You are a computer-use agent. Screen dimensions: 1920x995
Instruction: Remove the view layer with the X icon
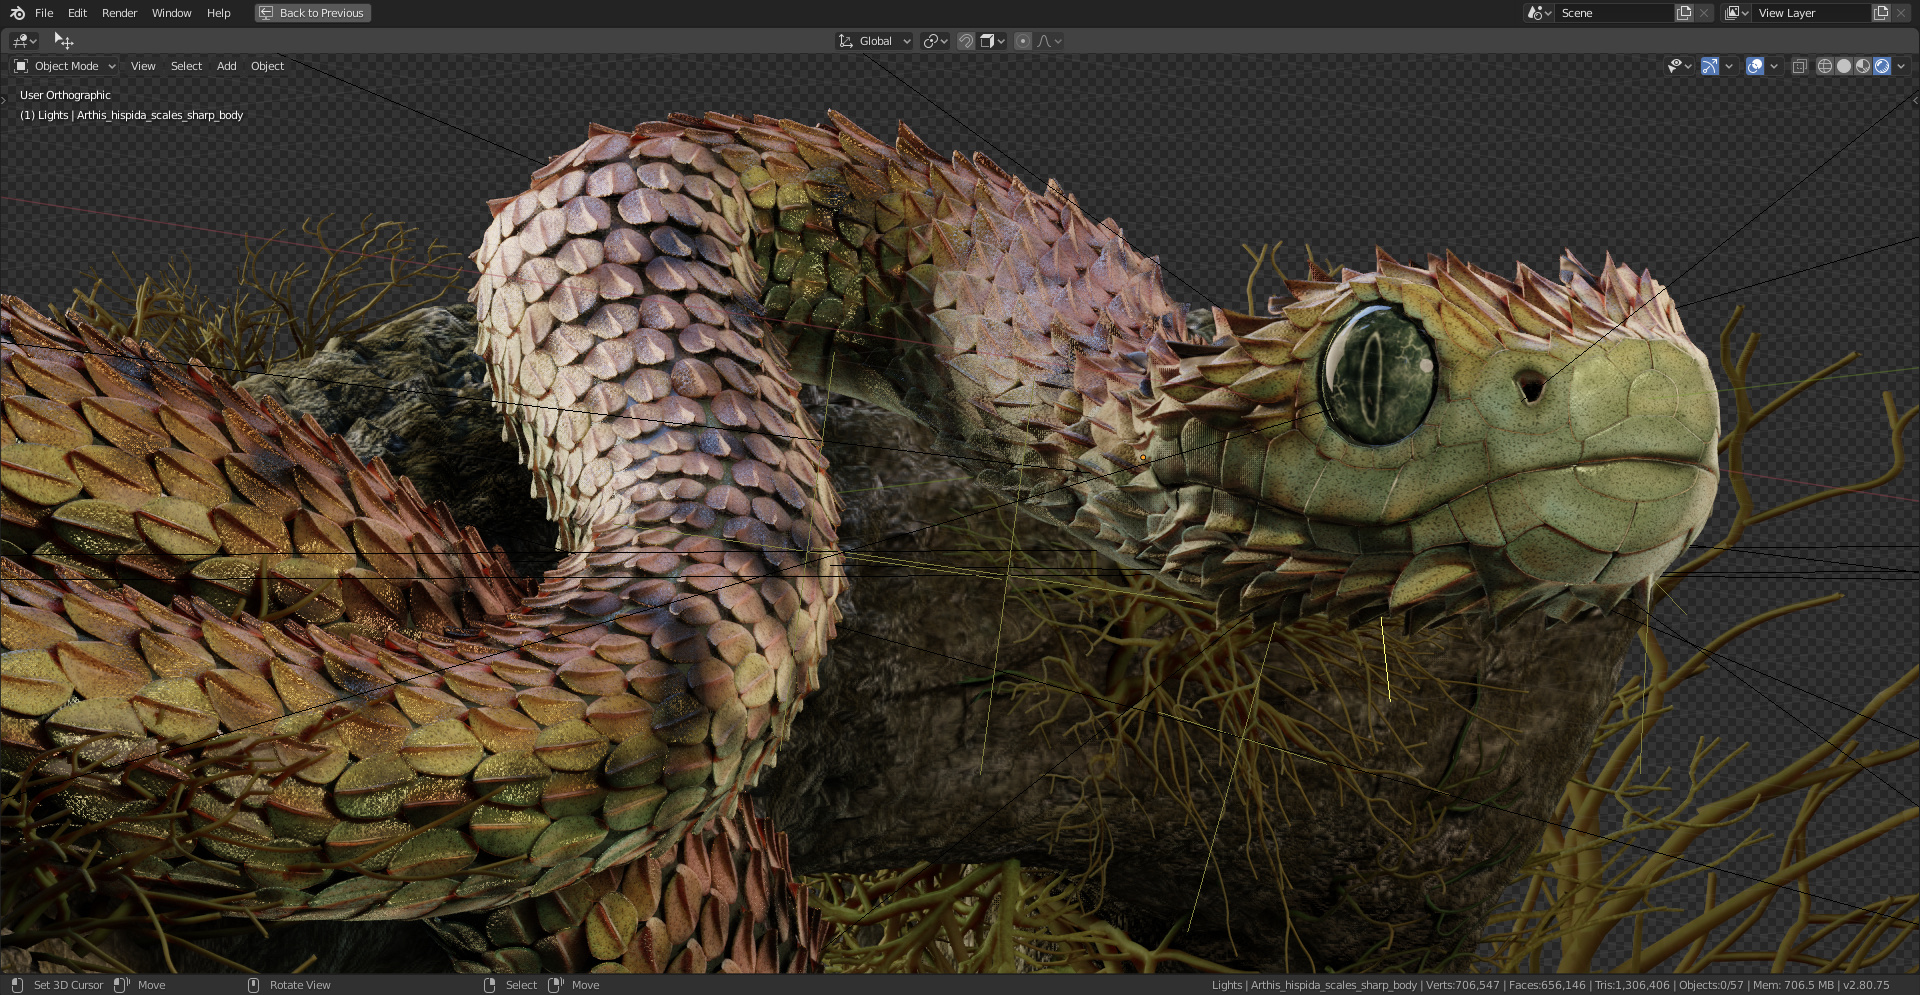1901,13
